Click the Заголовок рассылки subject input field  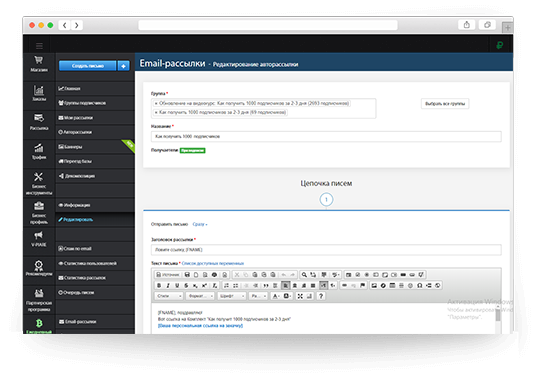tap(326, 250)
